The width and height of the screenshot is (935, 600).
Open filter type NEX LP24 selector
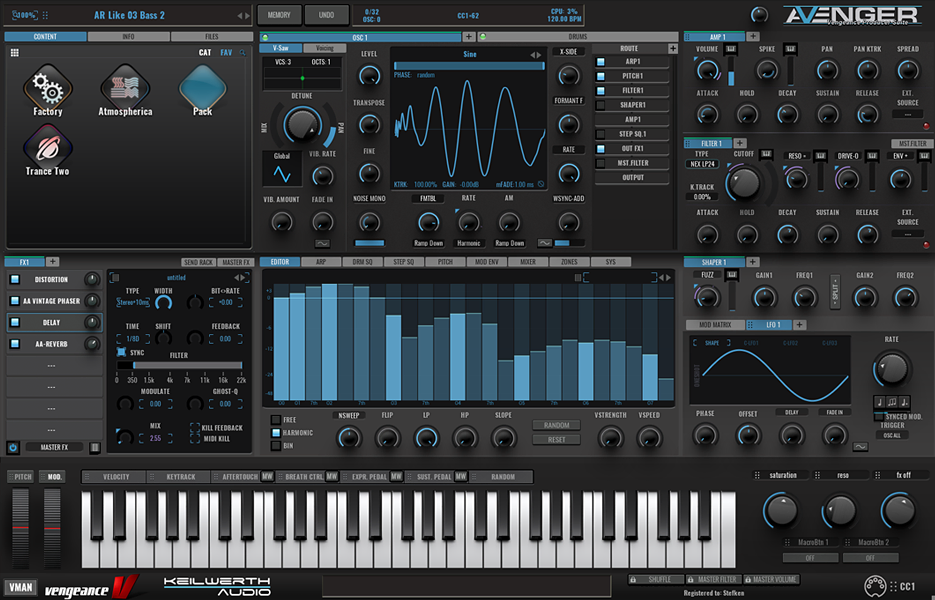click(704, 164)
